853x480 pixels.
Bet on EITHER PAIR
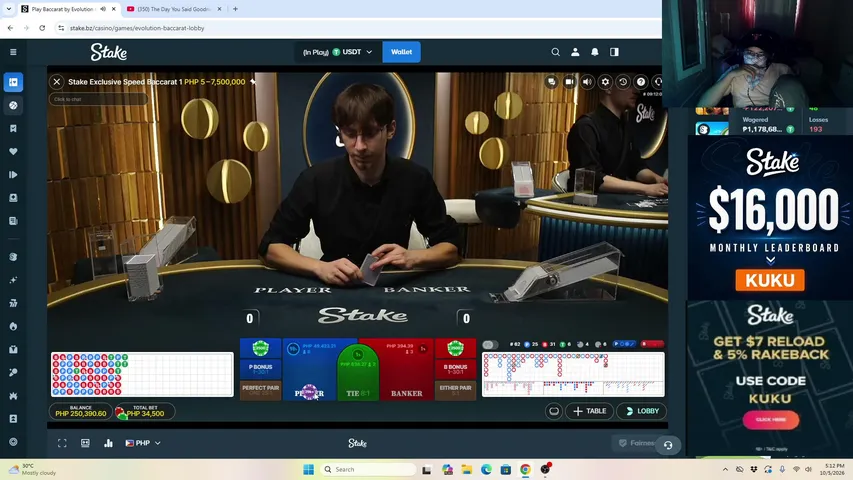[x=455, y=390]
